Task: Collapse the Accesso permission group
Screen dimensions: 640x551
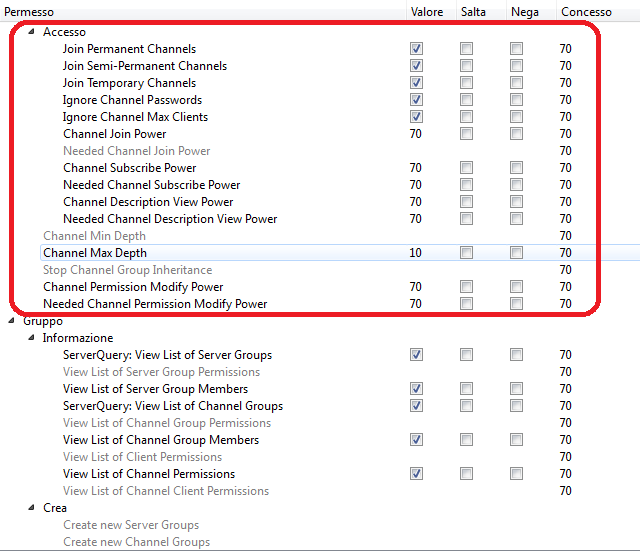Action: tap(31, 32)
